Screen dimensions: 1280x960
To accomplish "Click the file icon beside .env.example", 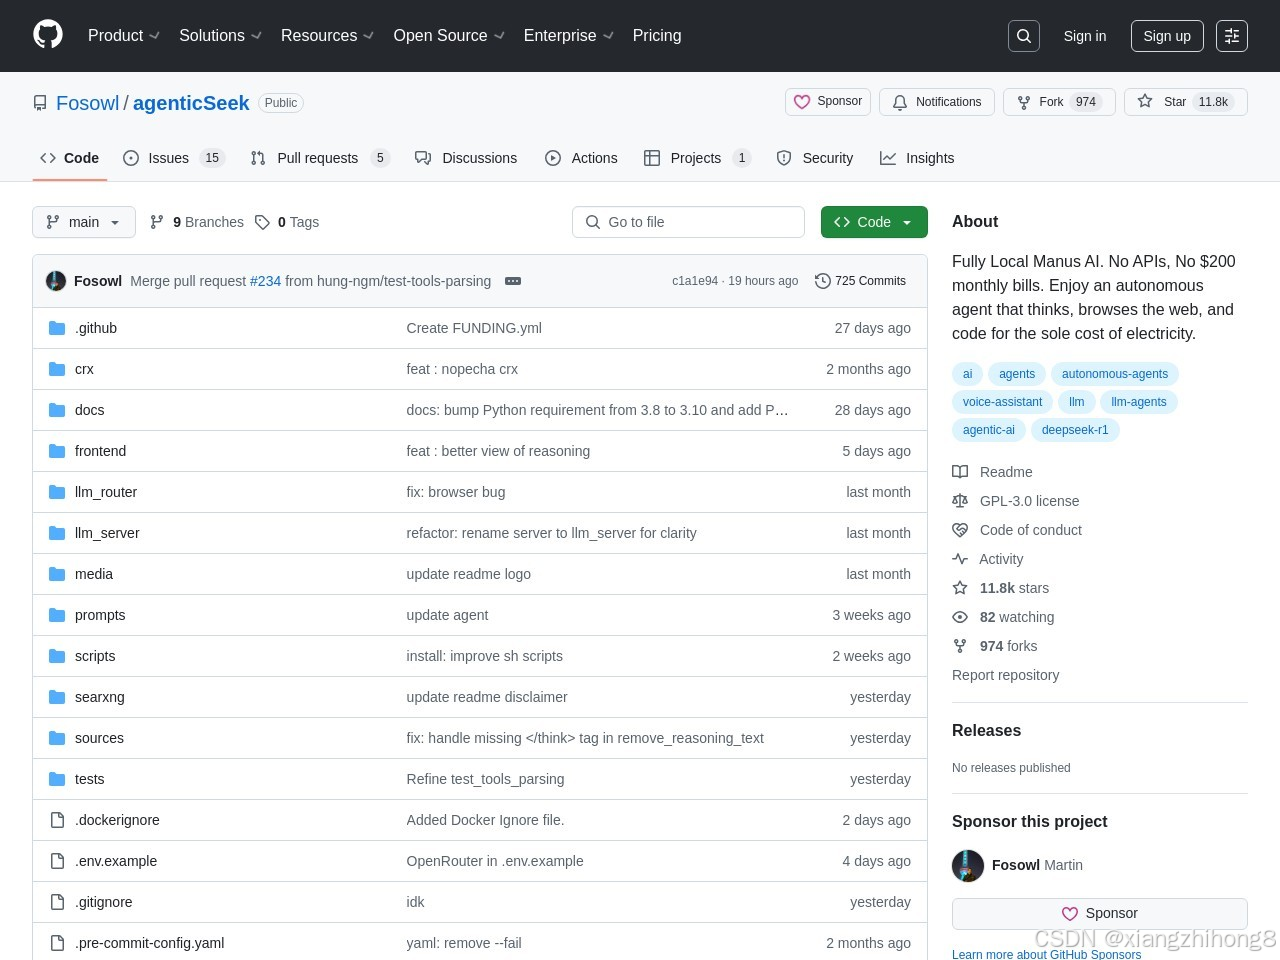I will click(x=57, y=861).
